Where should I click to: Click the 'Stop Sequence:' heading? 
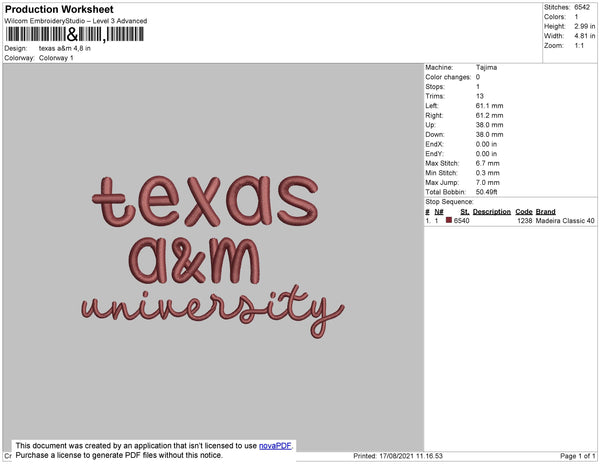tap(449, 202)
